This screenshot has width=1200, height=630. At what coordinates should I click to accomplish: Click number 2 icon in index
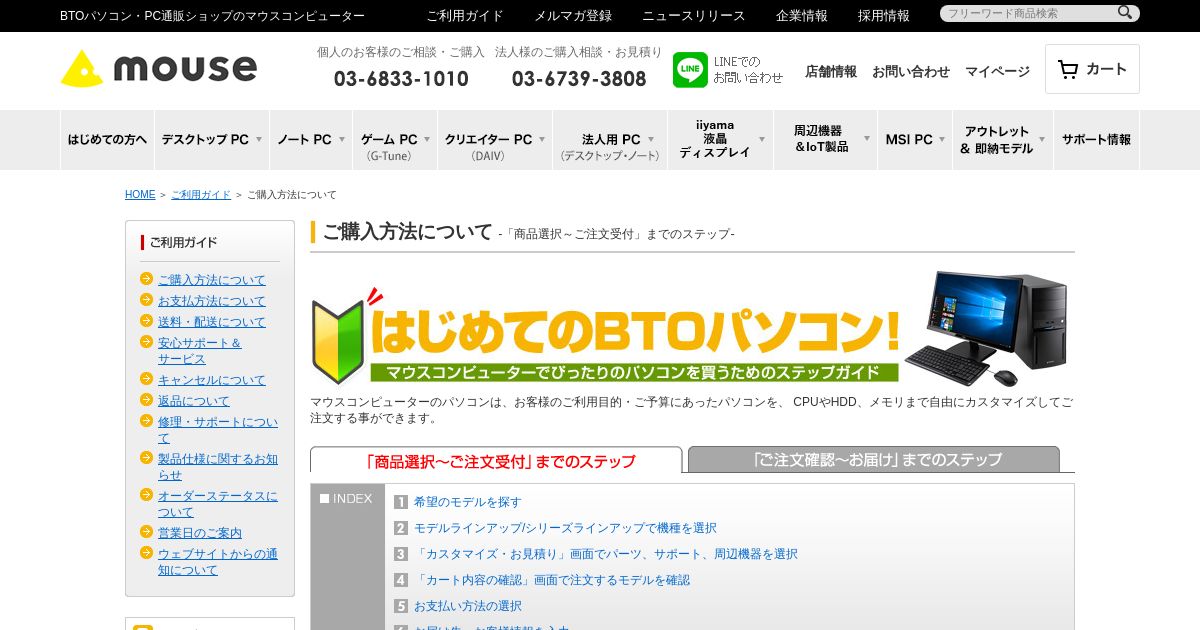401,528
